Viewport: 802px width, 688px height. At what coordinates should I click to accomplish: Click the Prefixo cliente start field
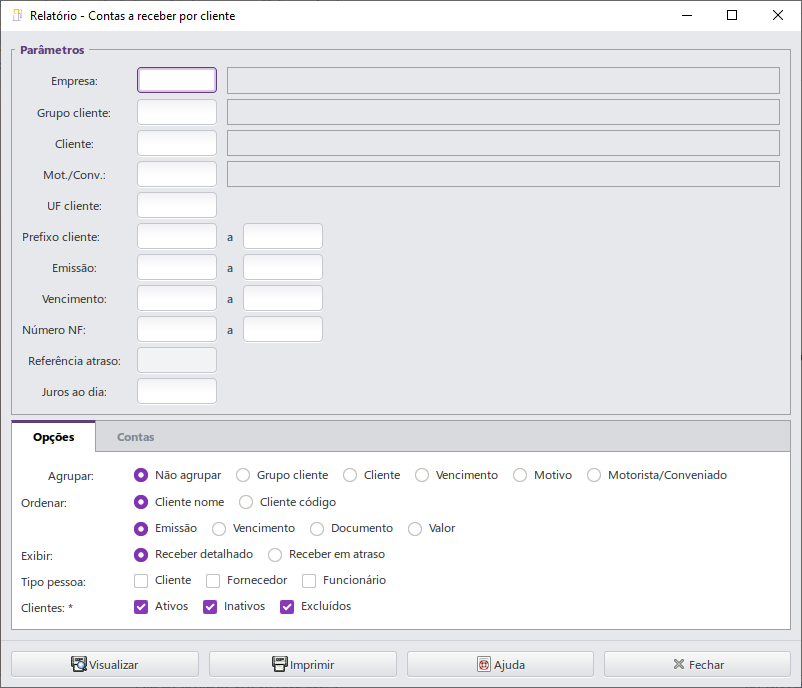click(x=177, y=236)
